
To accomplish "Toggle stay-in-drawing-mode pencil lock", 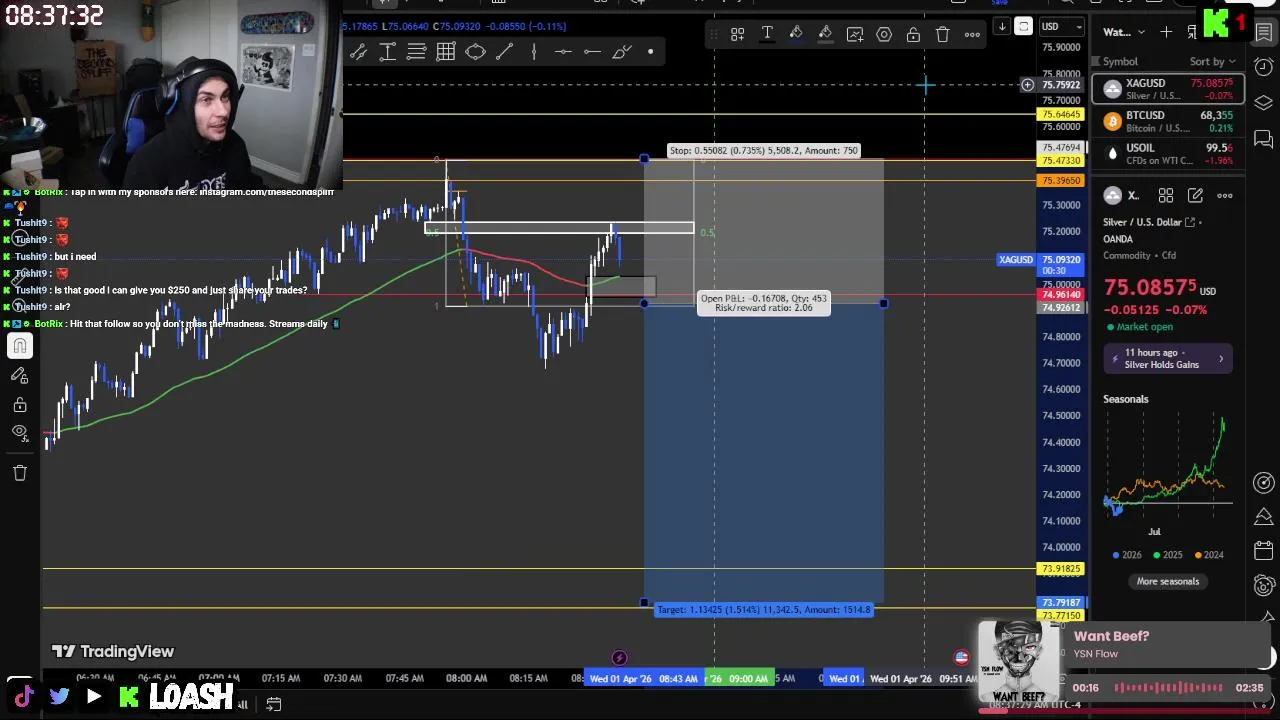I will 20,375.
